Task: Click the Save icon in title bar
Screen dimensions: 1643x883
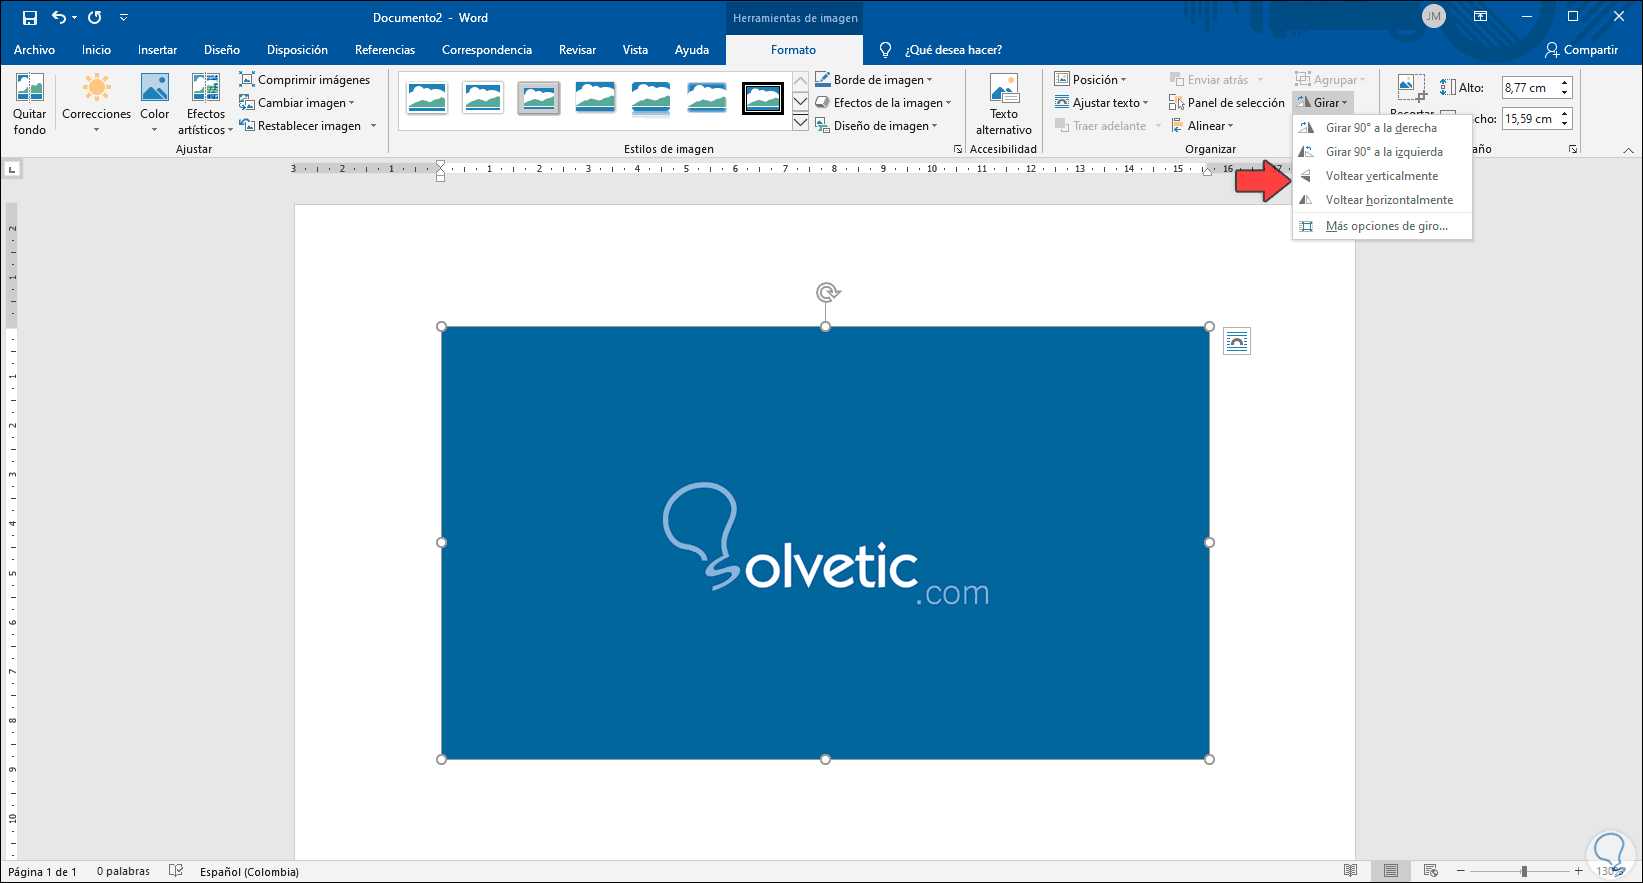Action: pos(30,18)
